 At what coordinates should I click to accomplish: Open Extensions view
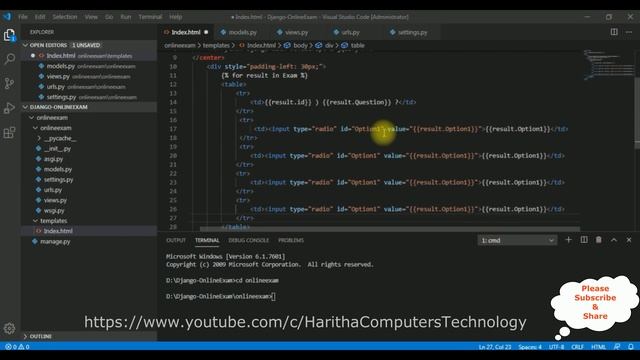9,132
